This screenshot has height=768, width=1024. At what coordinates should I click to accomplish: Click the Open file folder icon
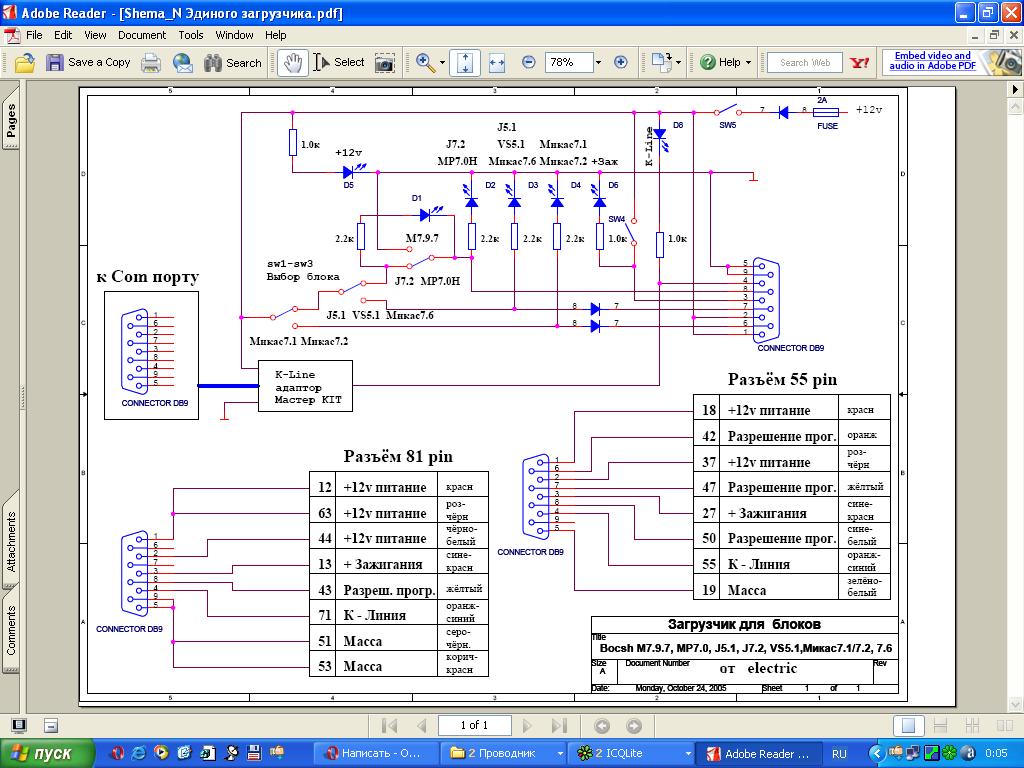click(x=25, y=63)
